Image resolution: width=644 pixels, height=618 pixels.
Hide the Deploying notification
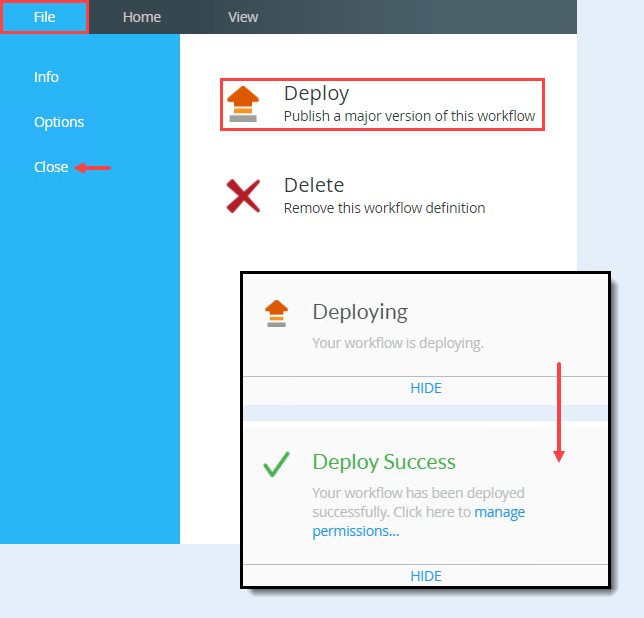[x=426, y=388]
